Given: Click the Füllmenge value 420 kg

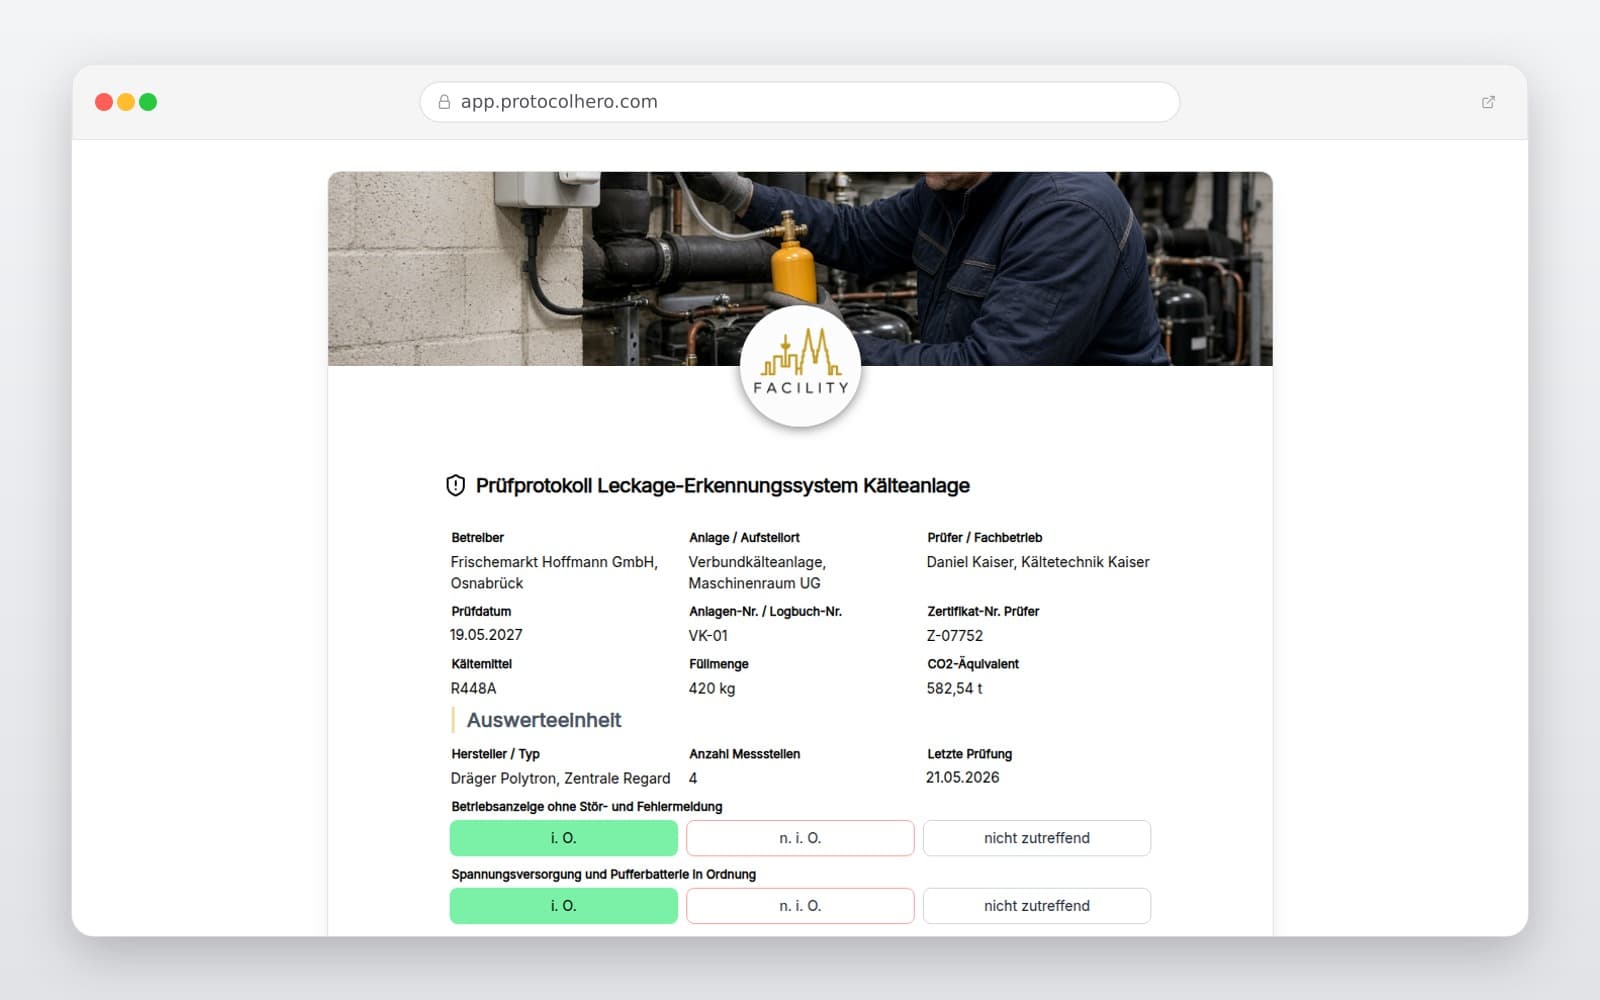Looking at the screenshot, I should pyautogui.click(x=712, y=689).
